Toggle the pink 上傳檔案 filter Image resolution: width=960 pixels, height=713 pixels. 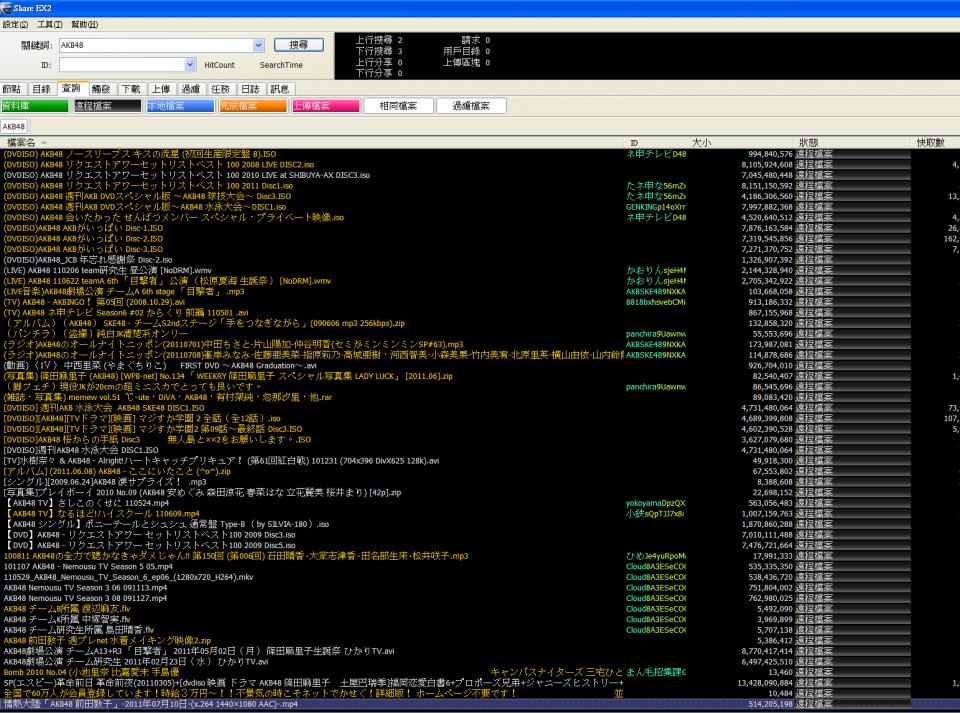pos(323,106)
